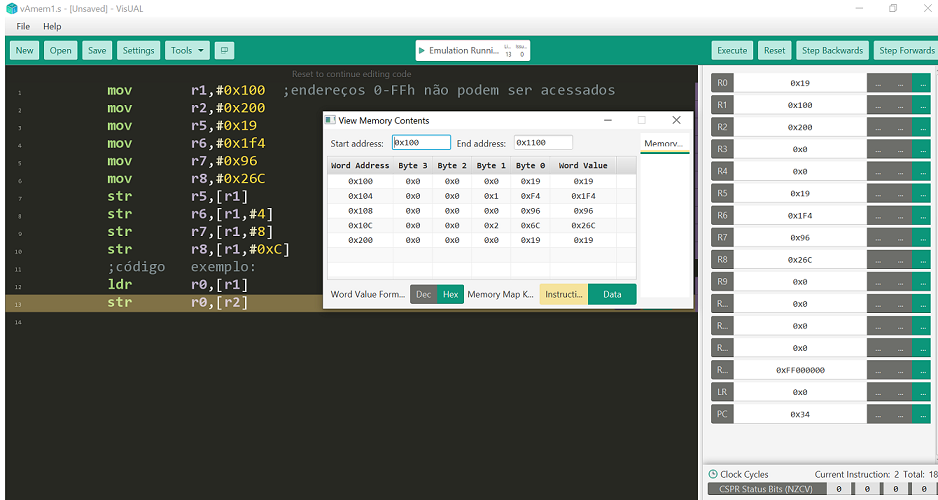This screenshot has height=500, width=938.
Task: Click the VisUAL app icon in title bar
Action: click(x=11, y=8)
